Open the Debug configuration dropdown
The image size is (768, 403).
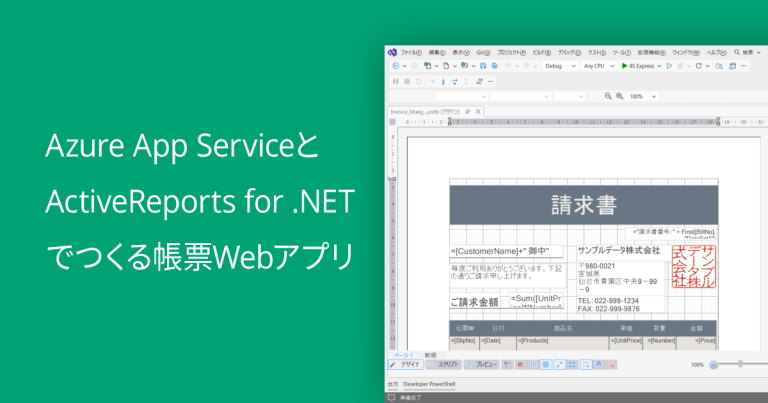coord(560,66)
